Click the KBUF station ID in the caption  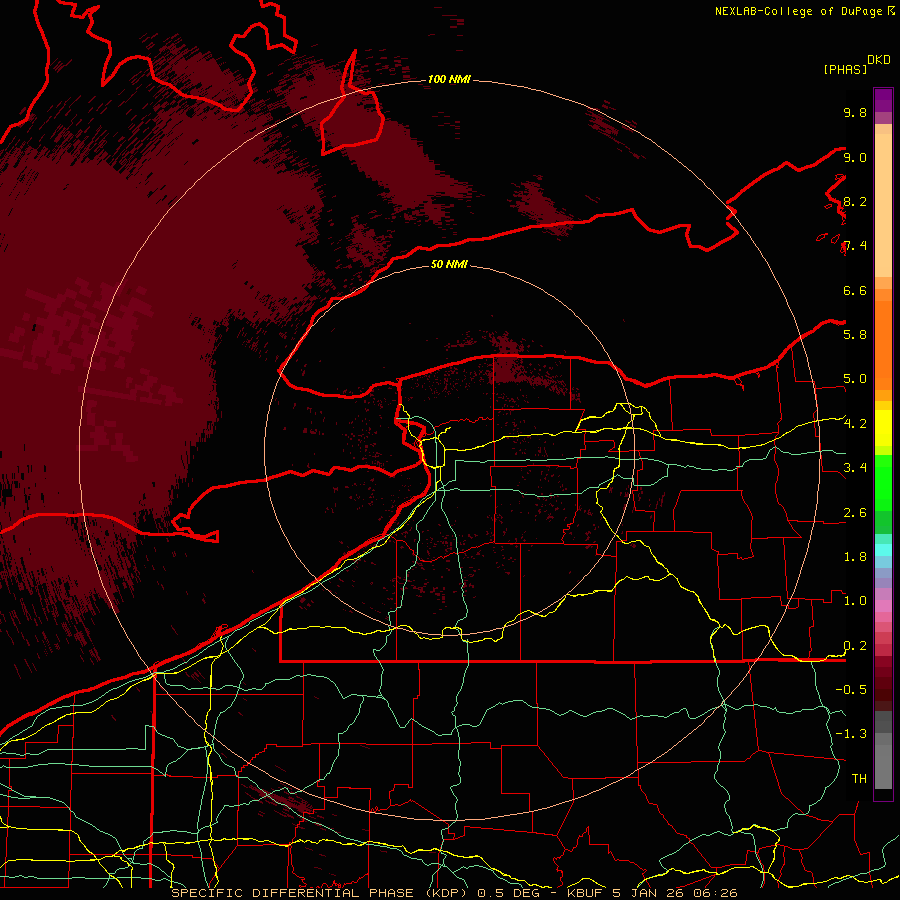(x=586, y=893)
